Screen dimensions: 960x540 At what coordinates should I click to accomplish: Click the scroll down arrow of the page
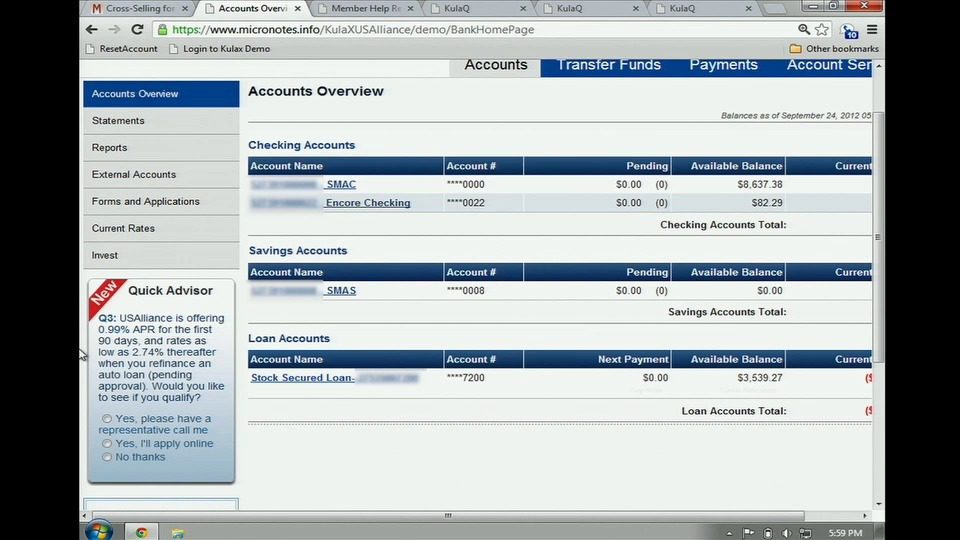[x=879, y=504]
